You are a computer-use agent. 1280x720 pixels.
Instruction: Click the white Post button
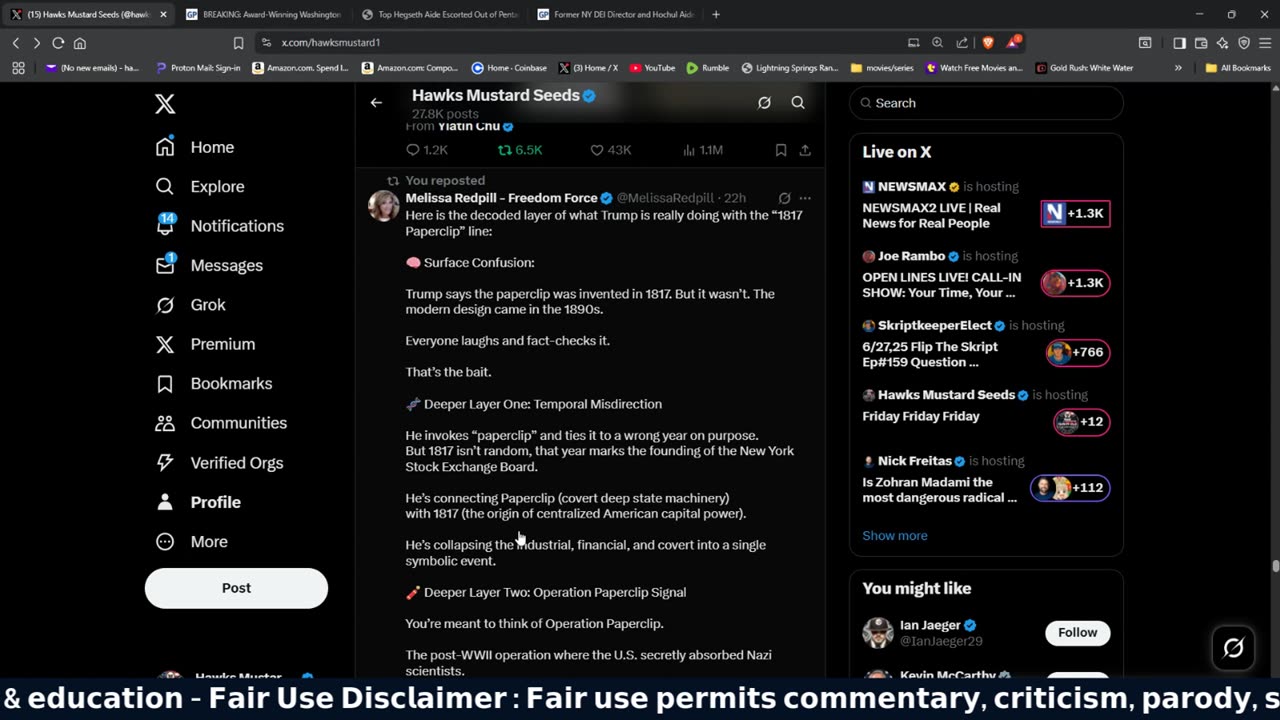236,588
